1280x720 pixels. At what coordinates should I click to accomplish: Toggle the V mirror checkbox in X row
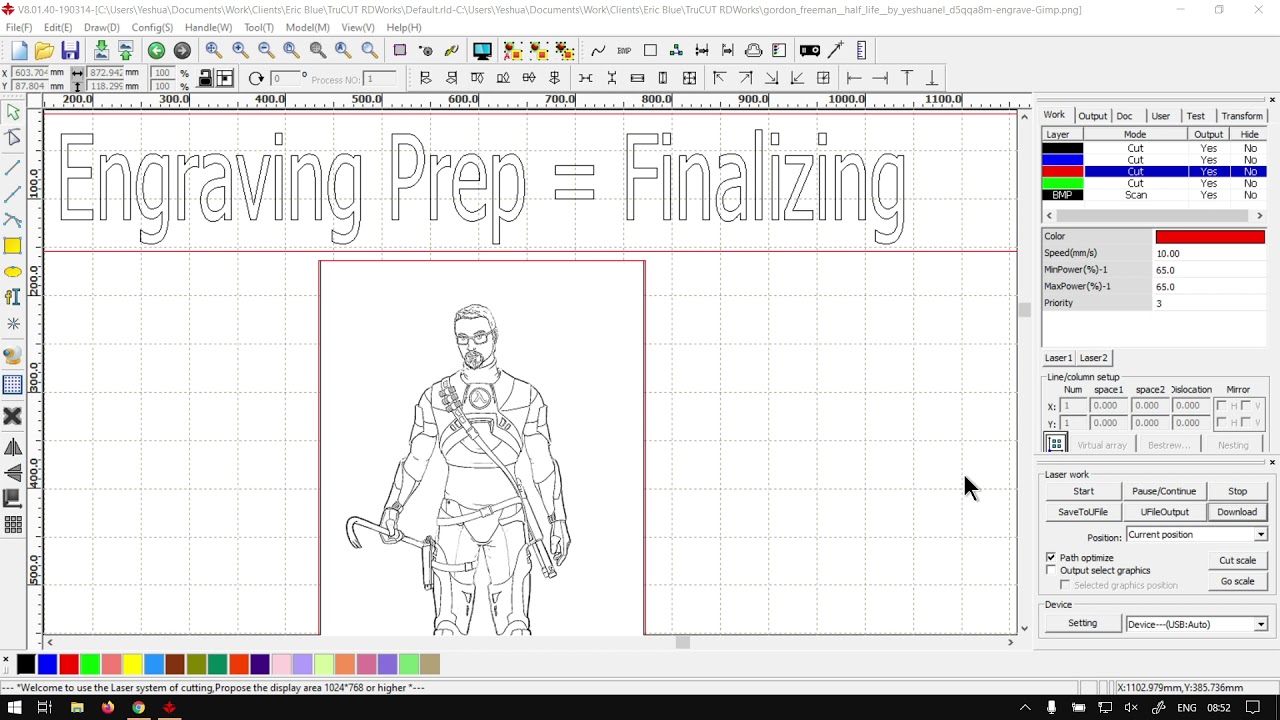[x=1246, y=406]
